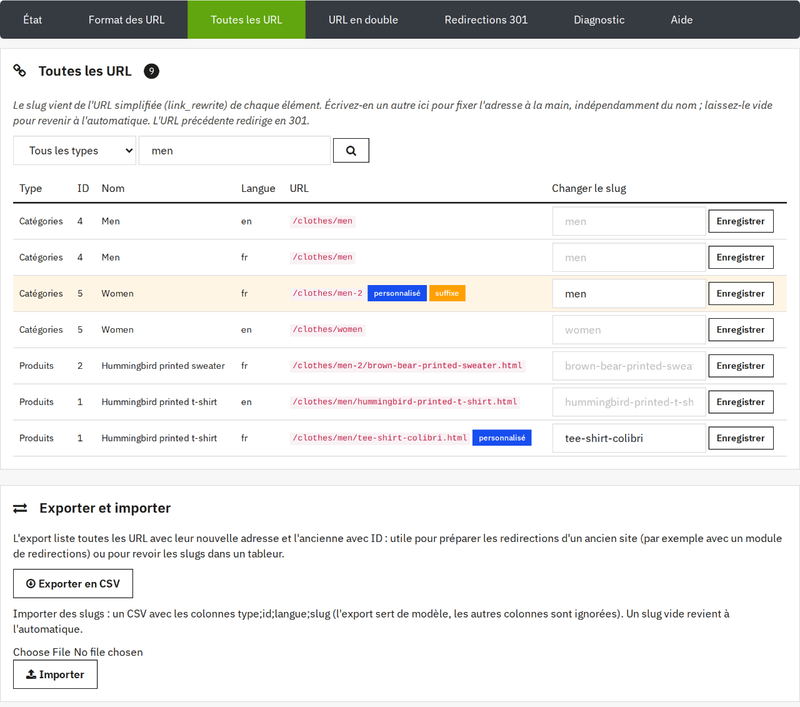
Task: Switch to the État tab
Action: pyautogui.click(x=32, y=19)
